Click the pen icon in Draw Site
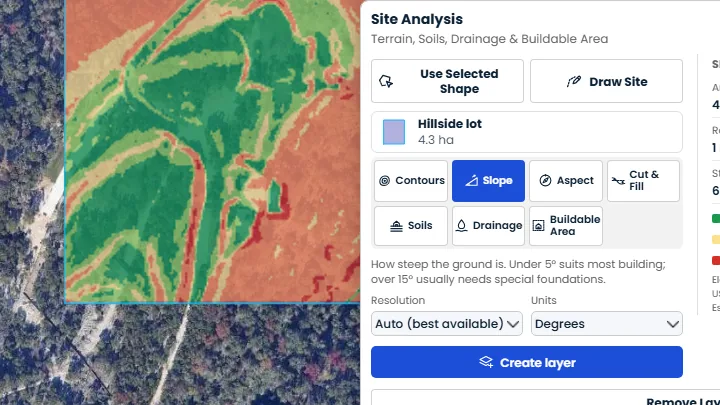Viewport: 720px width, 405px height. coord(574,81)
